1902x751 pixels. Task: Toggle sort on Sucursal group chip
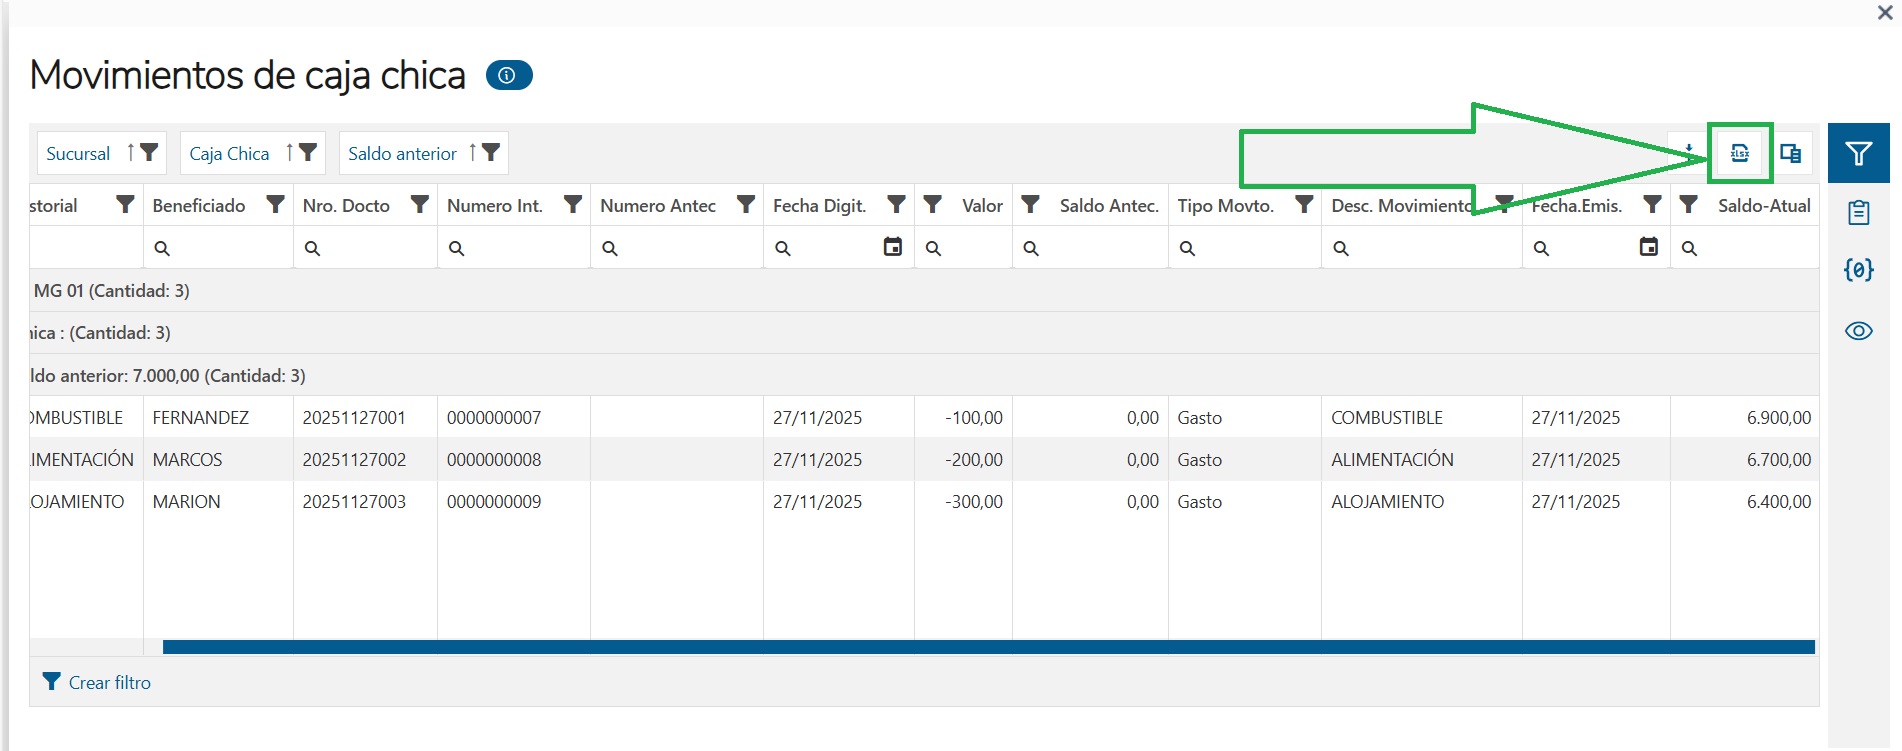point(130,152)
